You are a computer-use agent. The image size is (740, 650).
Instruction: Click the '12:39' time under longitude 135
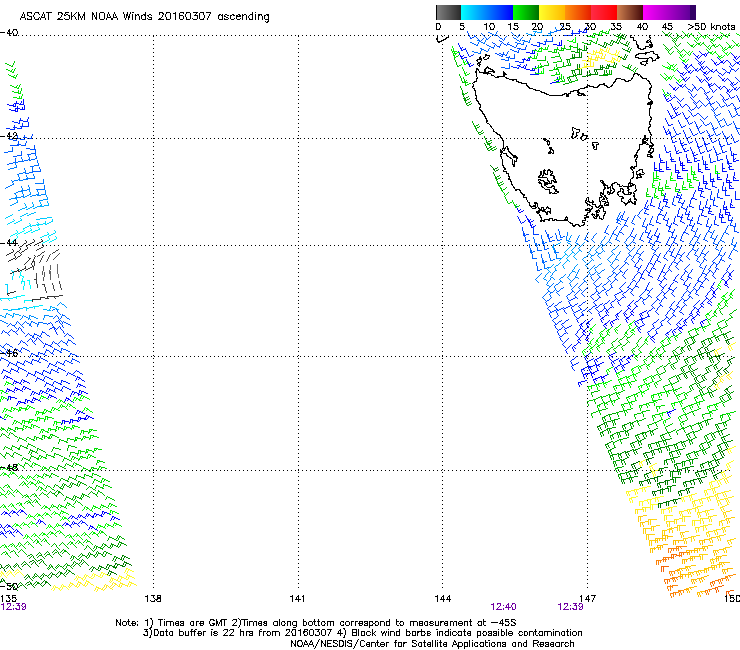tap(13, 607)
